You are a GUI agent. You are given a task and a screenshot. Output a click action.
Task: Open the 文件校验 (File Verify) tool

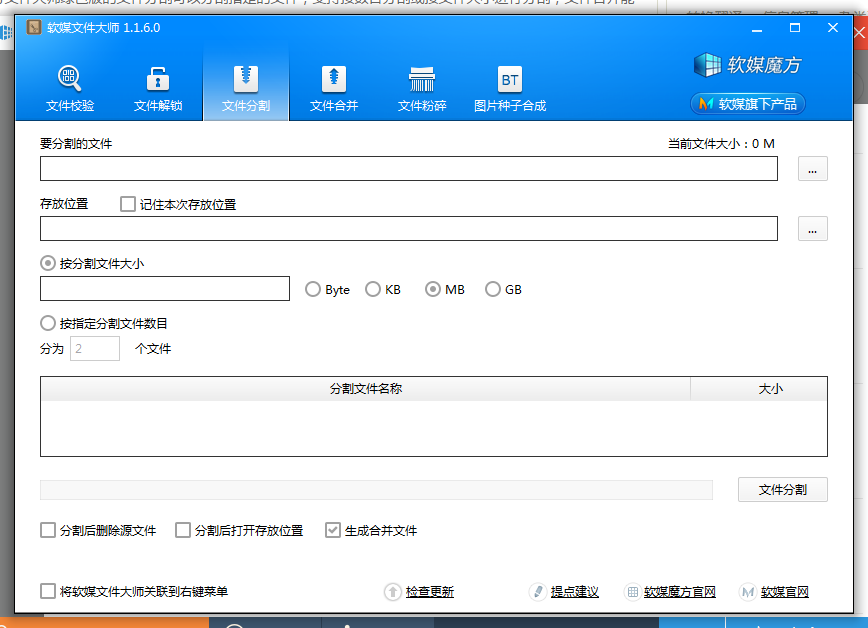click(x=70, y=87)
